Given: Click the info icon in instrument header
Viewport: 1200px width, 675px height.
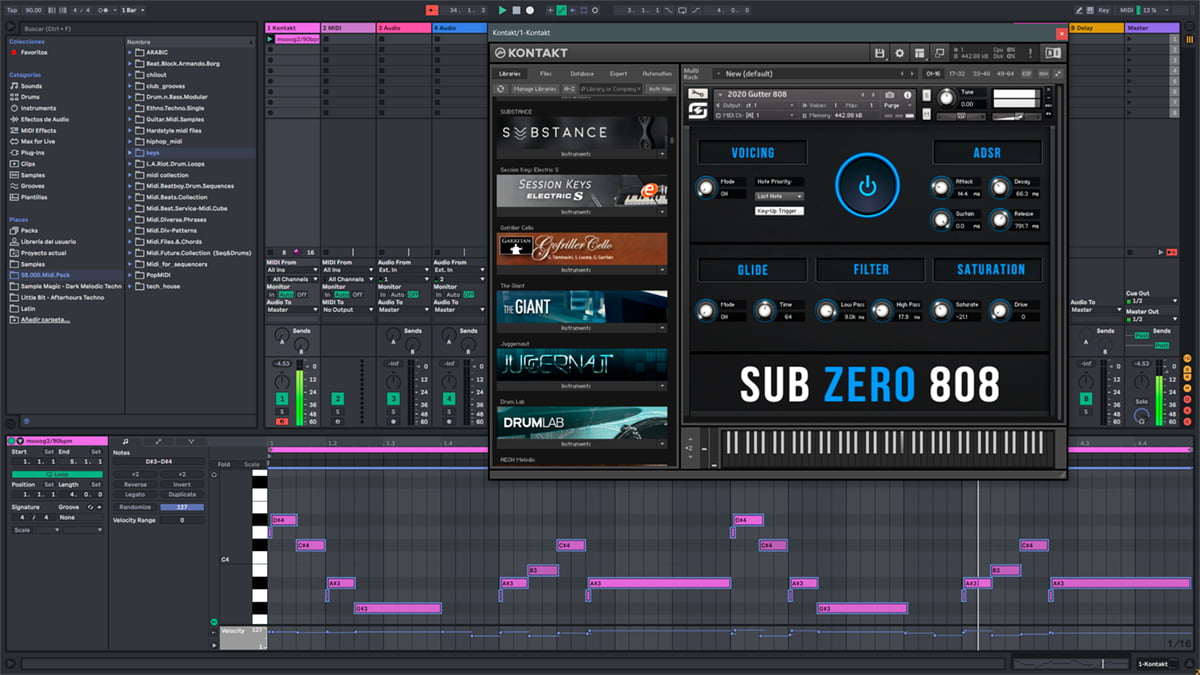Looking at the screenshot, I should point(908,95).
